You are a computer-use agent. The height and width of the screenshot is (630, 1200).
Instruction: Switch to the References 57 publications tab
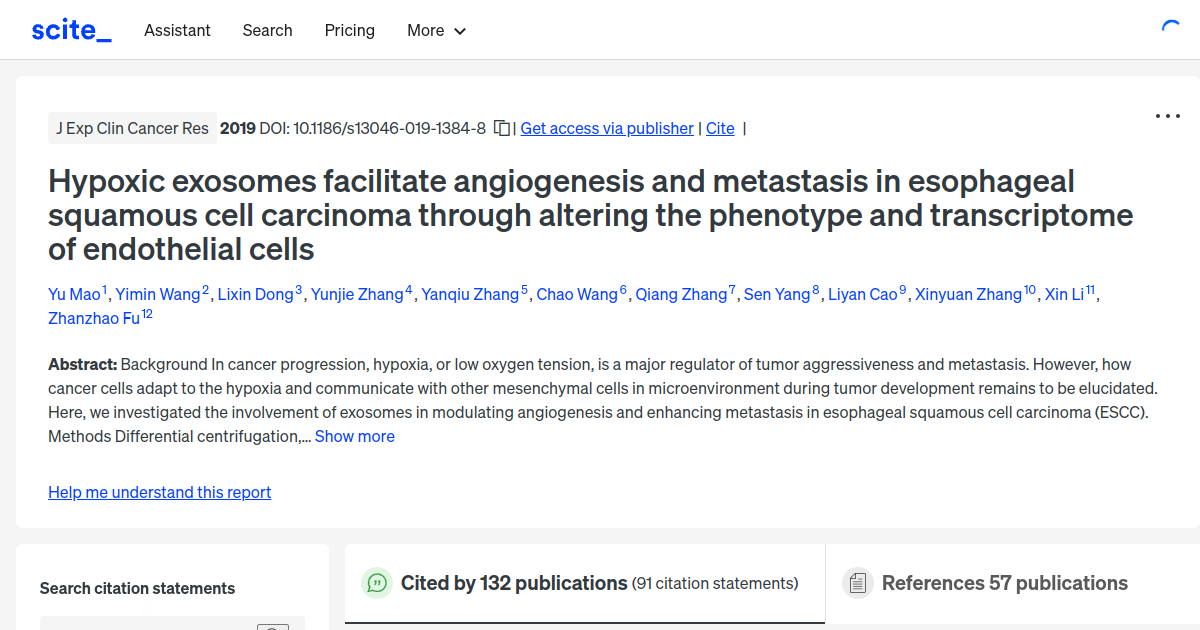point(1004,583)
